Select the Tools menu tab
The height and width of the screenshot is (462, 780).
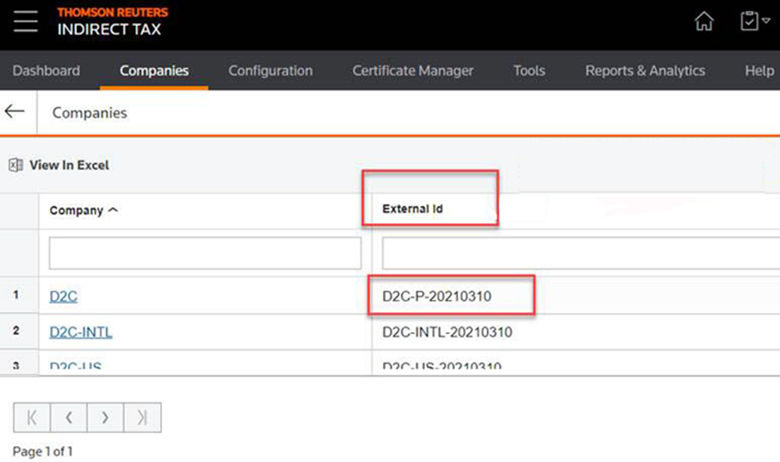(529, 71)
